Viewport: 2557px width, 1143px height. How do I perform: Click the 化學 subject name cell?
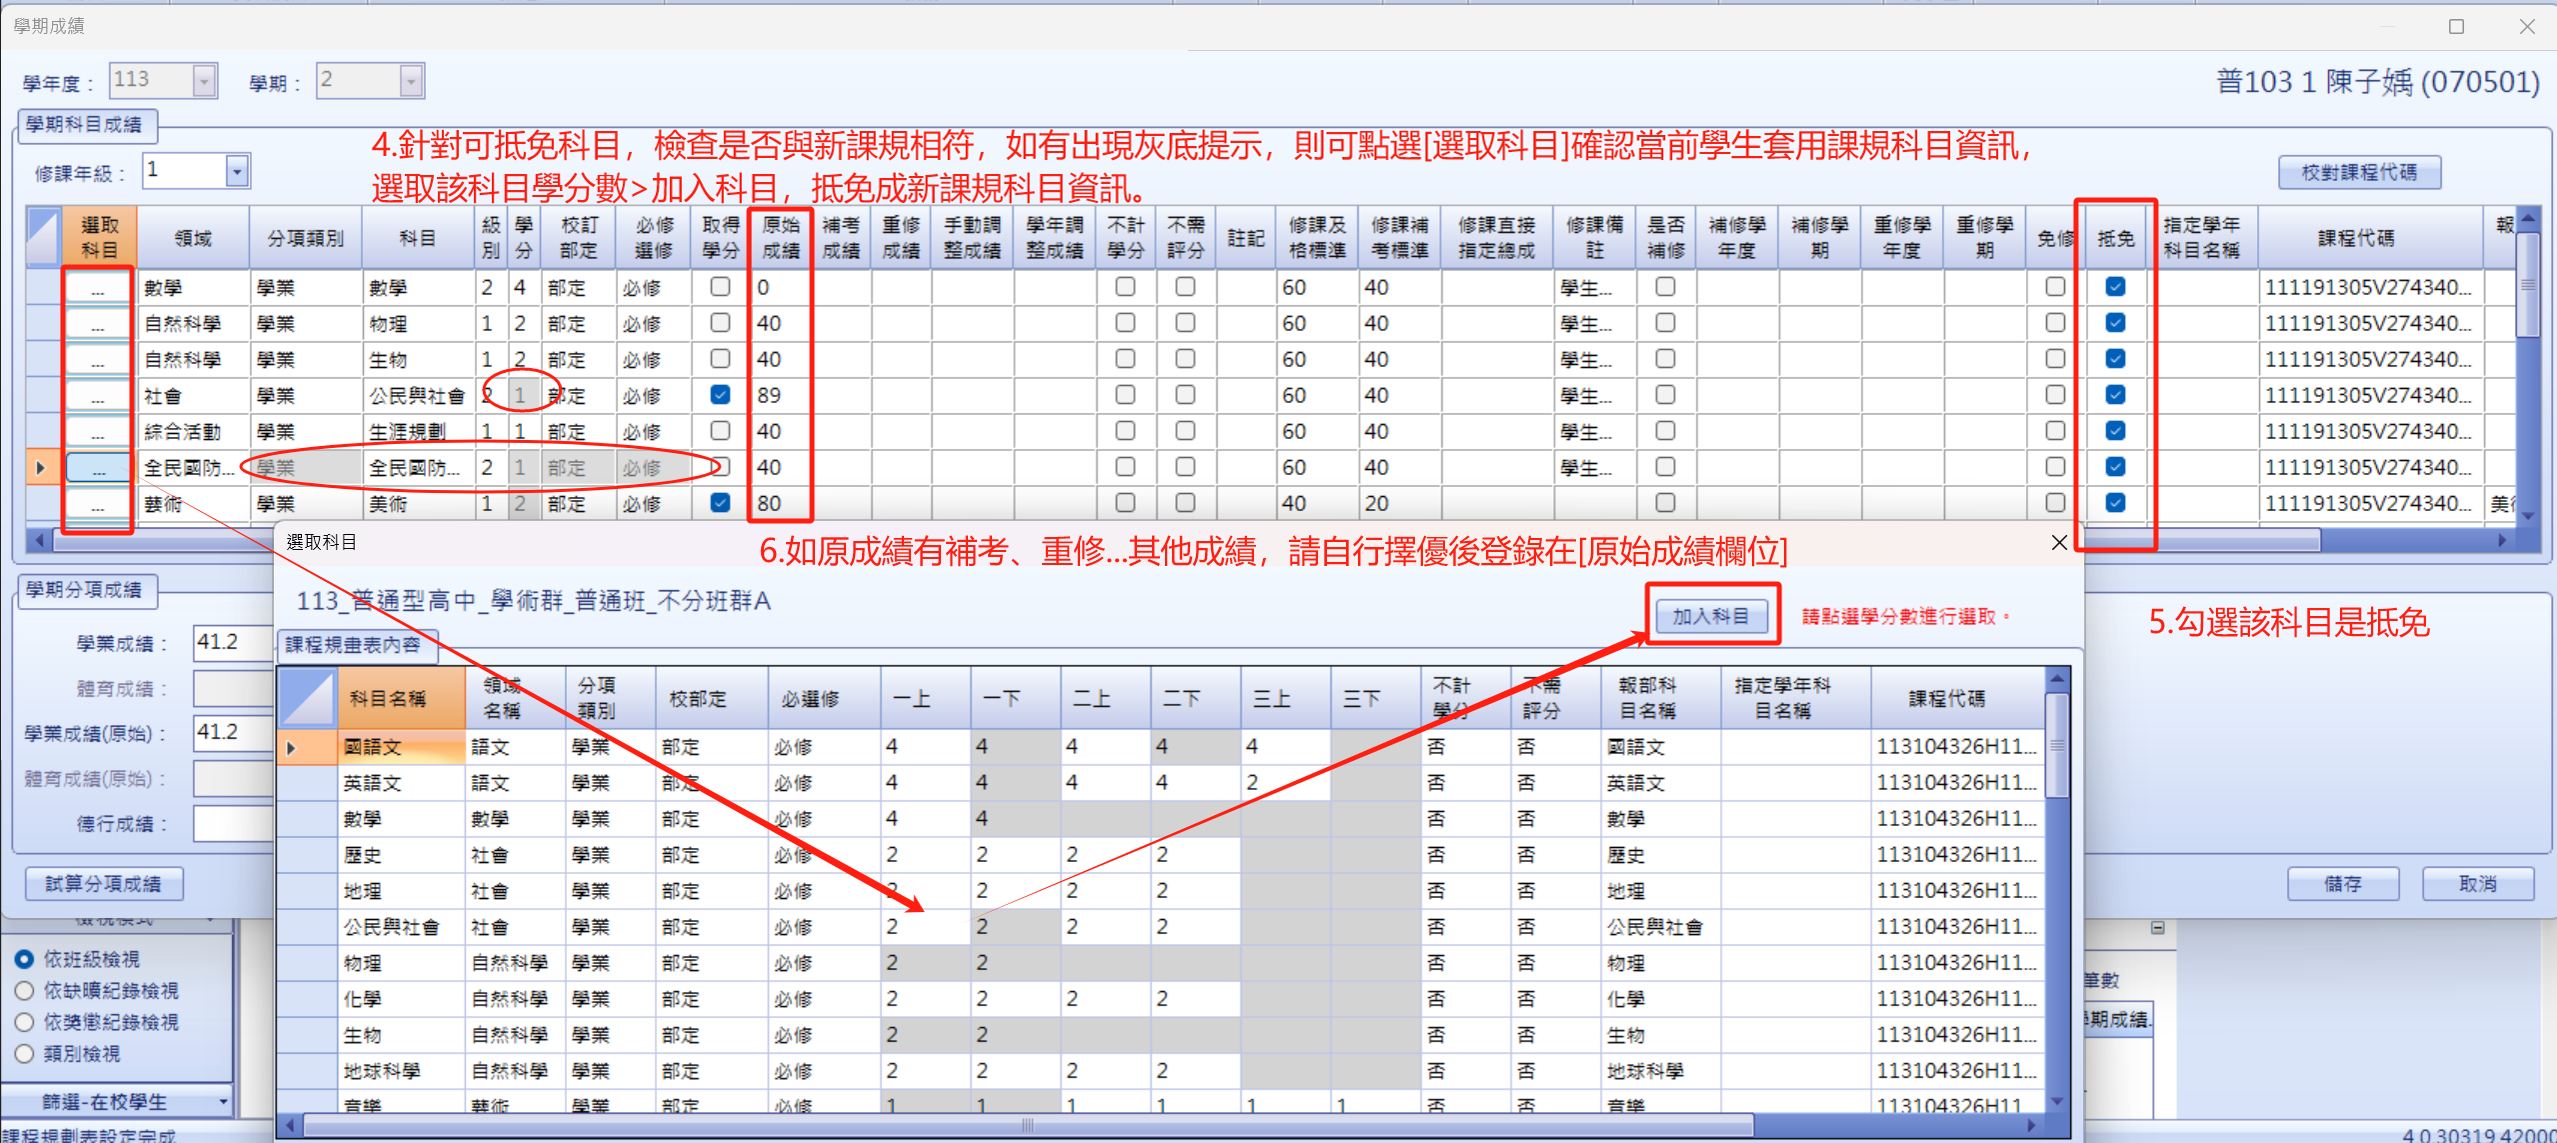[403, 999]
